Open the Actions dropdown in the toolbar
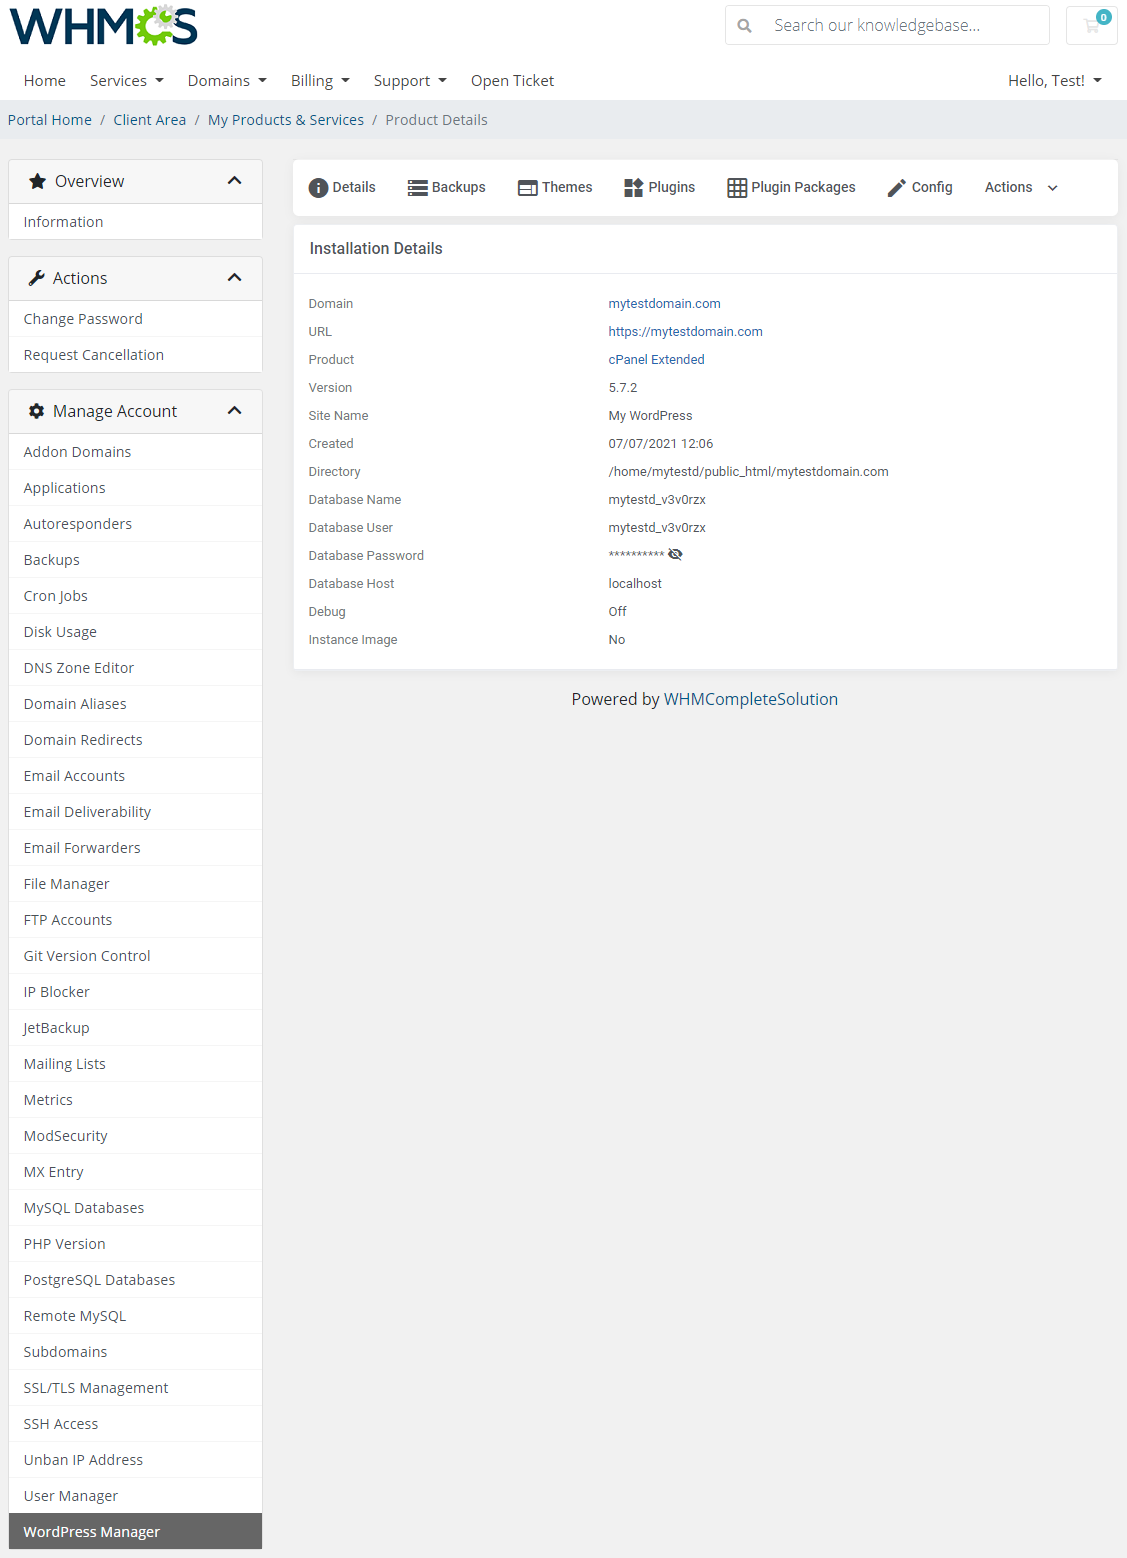 tap(1019, 187)
